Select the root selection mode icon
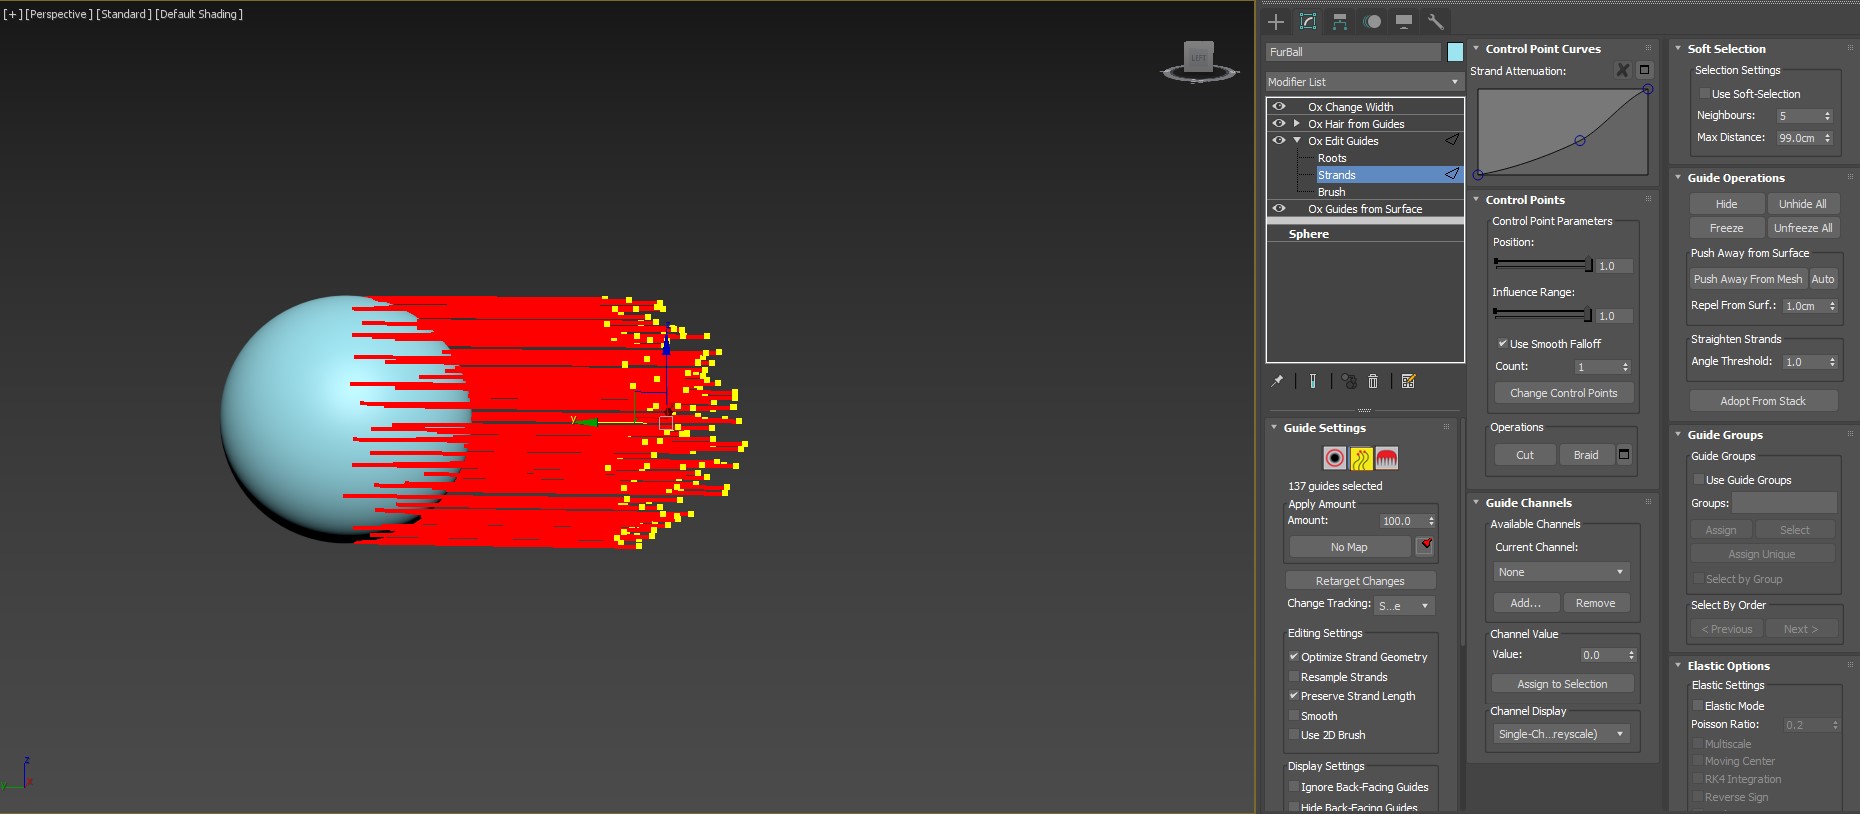 point(1334,458)
